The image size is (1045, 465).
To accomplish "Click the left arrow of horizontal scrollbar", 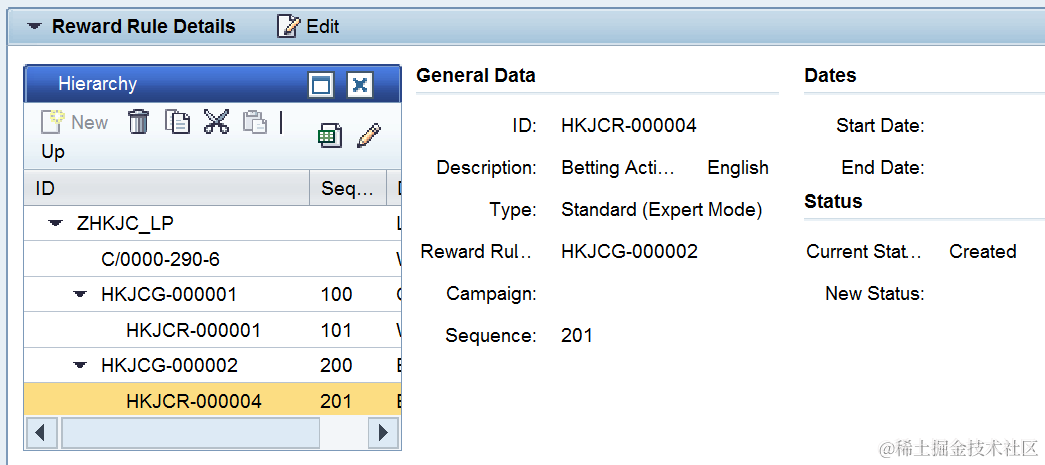I will [x=40, y=433].
